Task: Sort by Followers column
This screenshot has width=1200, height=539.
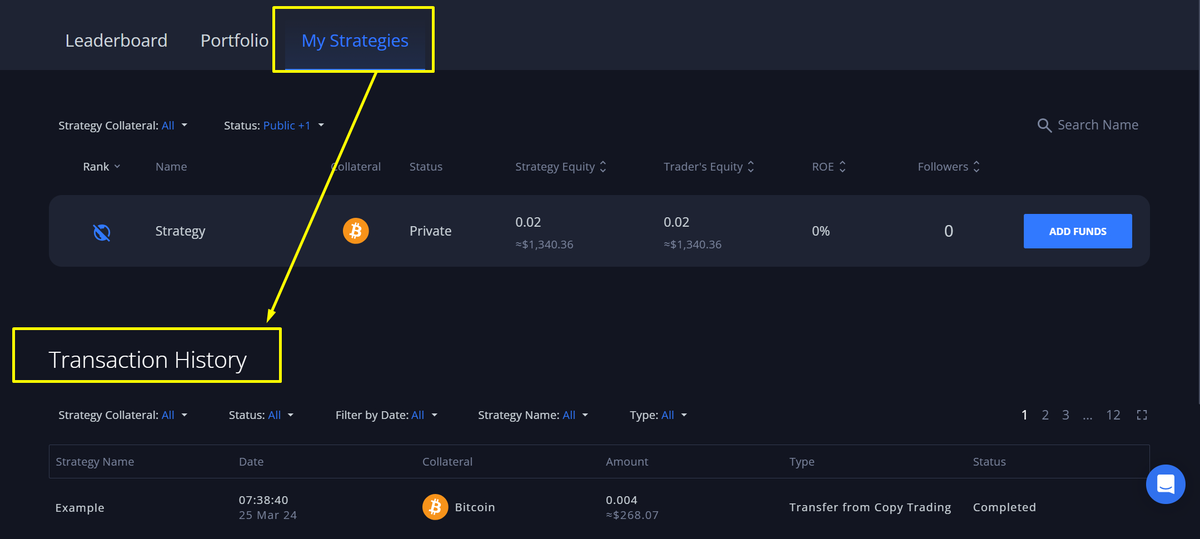Action: pos(949,167)
